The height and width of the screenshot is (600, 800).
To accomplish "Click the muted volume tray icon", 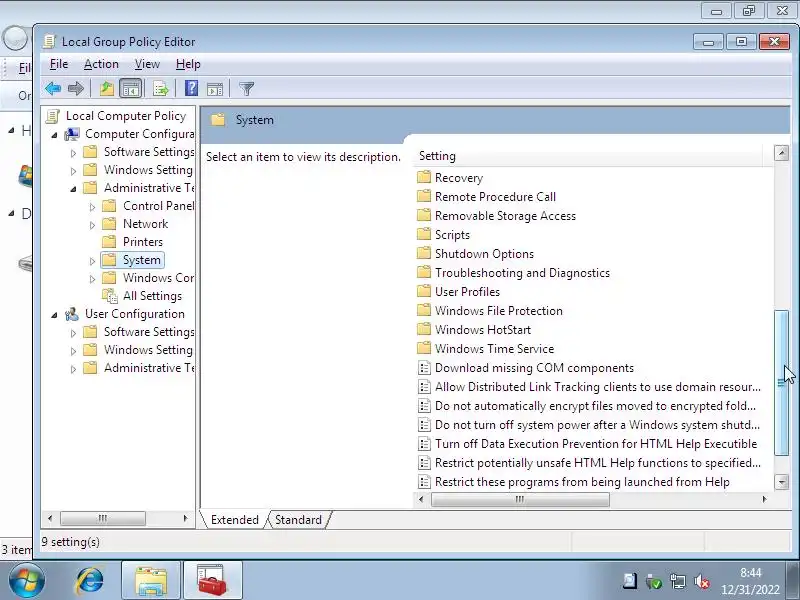I will click(x=702, y=581).
